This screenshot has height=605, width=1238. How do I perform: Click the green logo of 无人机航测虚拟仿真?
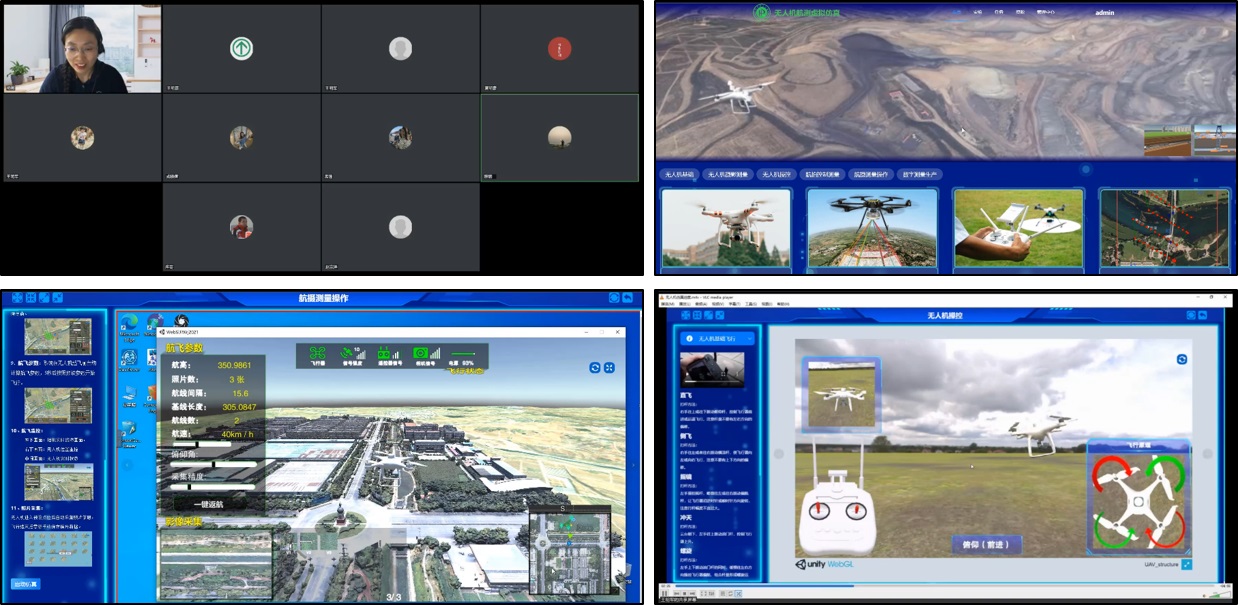761,12
